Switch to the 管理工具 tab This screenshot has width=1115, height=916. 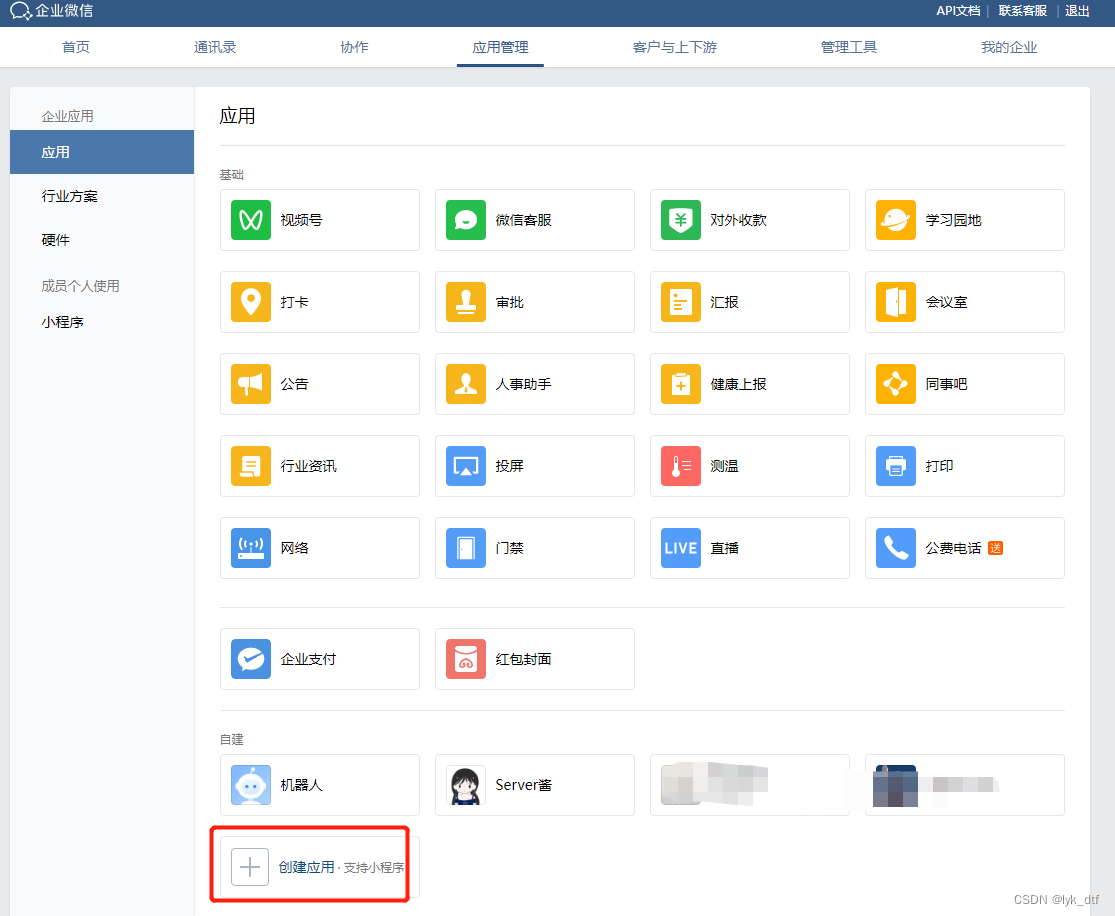[x=849, y=48]
